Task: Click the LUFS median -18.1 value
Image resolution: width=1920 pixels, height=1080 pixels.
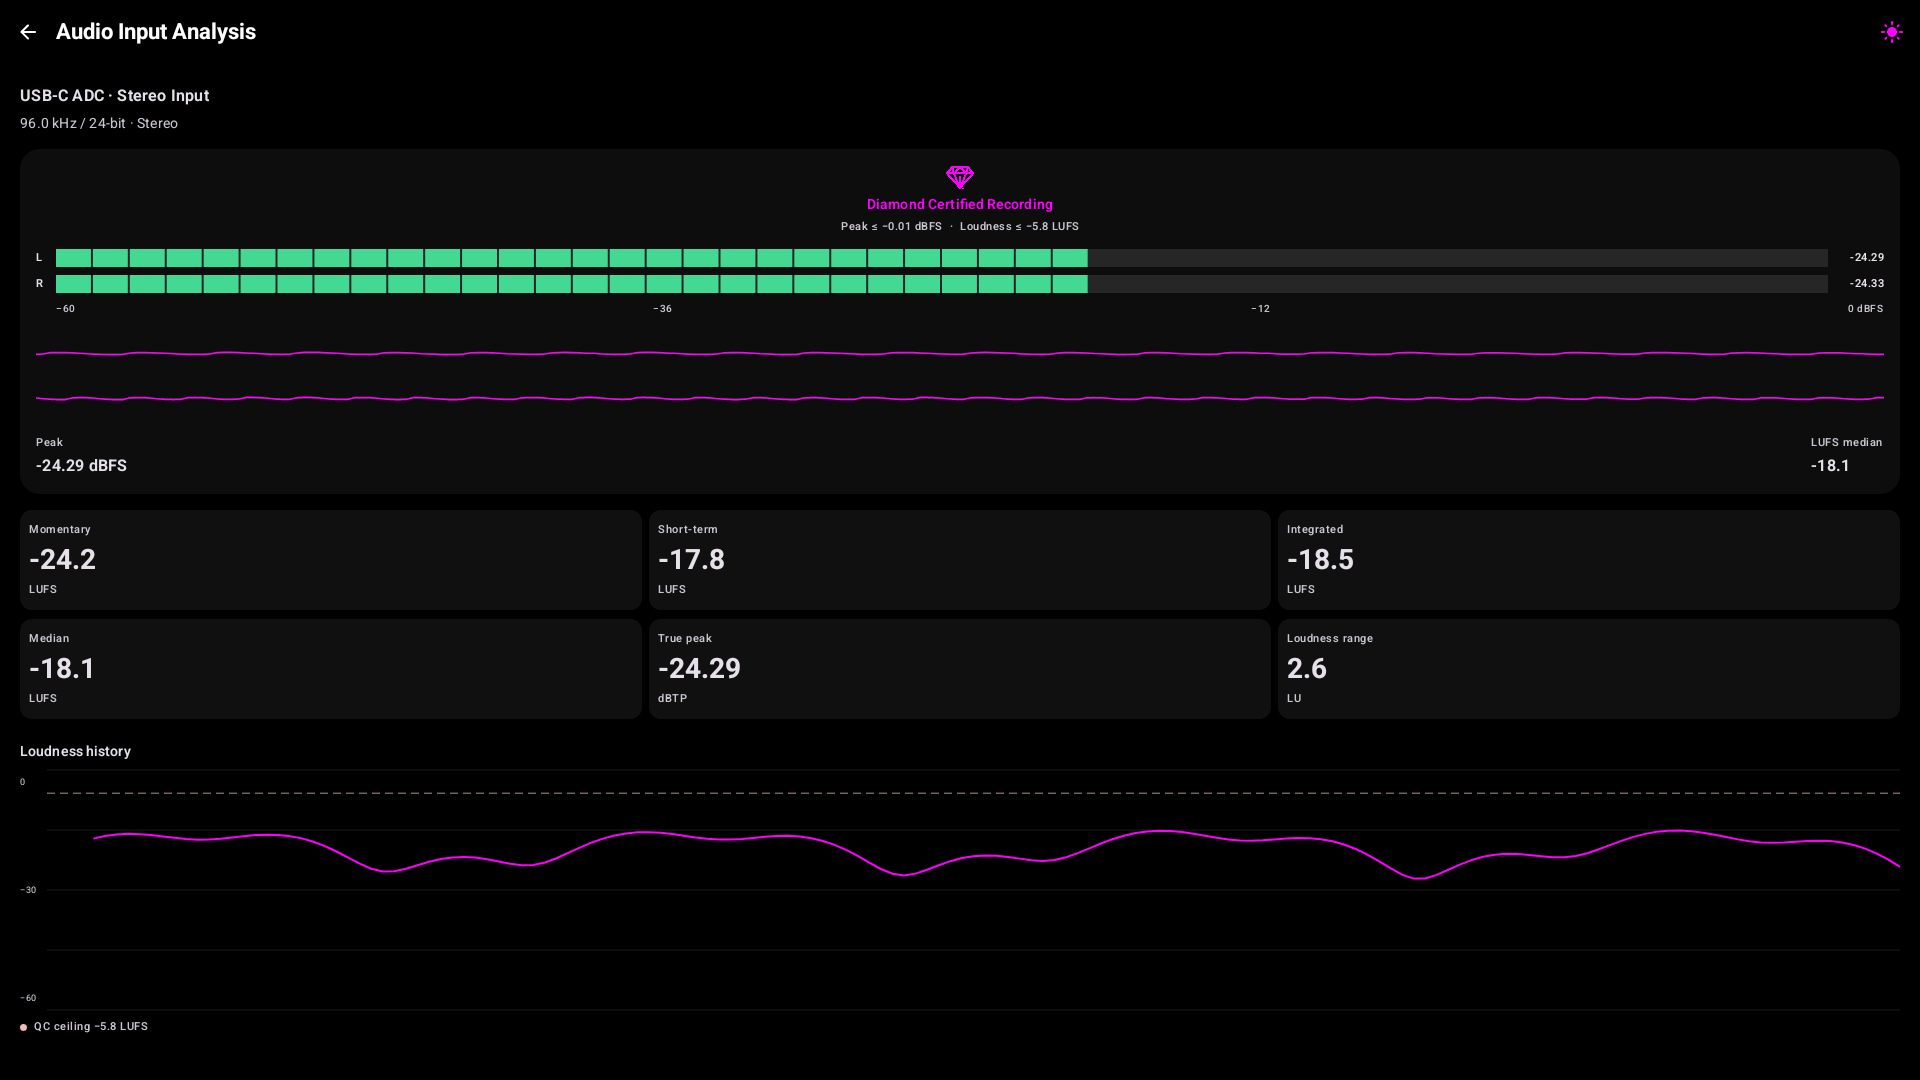Action: click(x=1830, y=466)
